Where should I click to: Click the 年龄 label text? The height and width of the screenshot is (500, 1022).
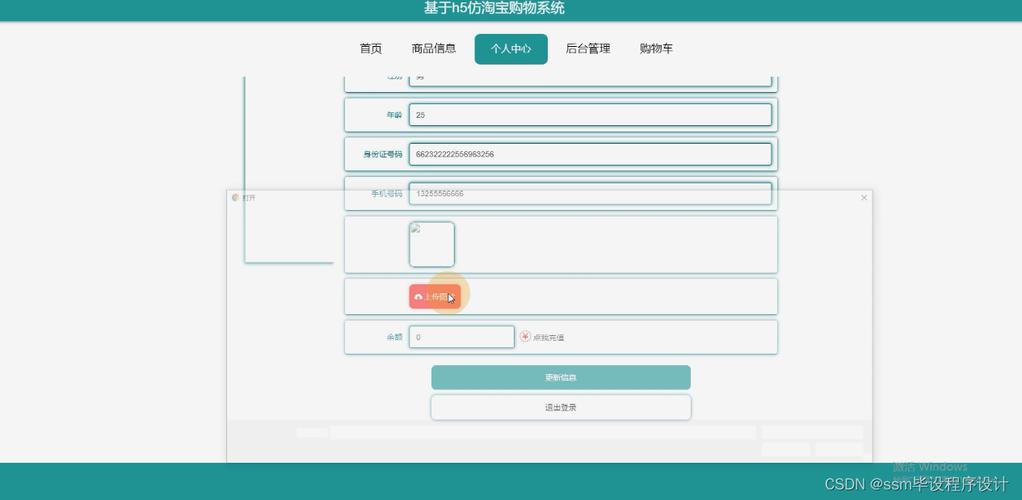tap(394, 115)
